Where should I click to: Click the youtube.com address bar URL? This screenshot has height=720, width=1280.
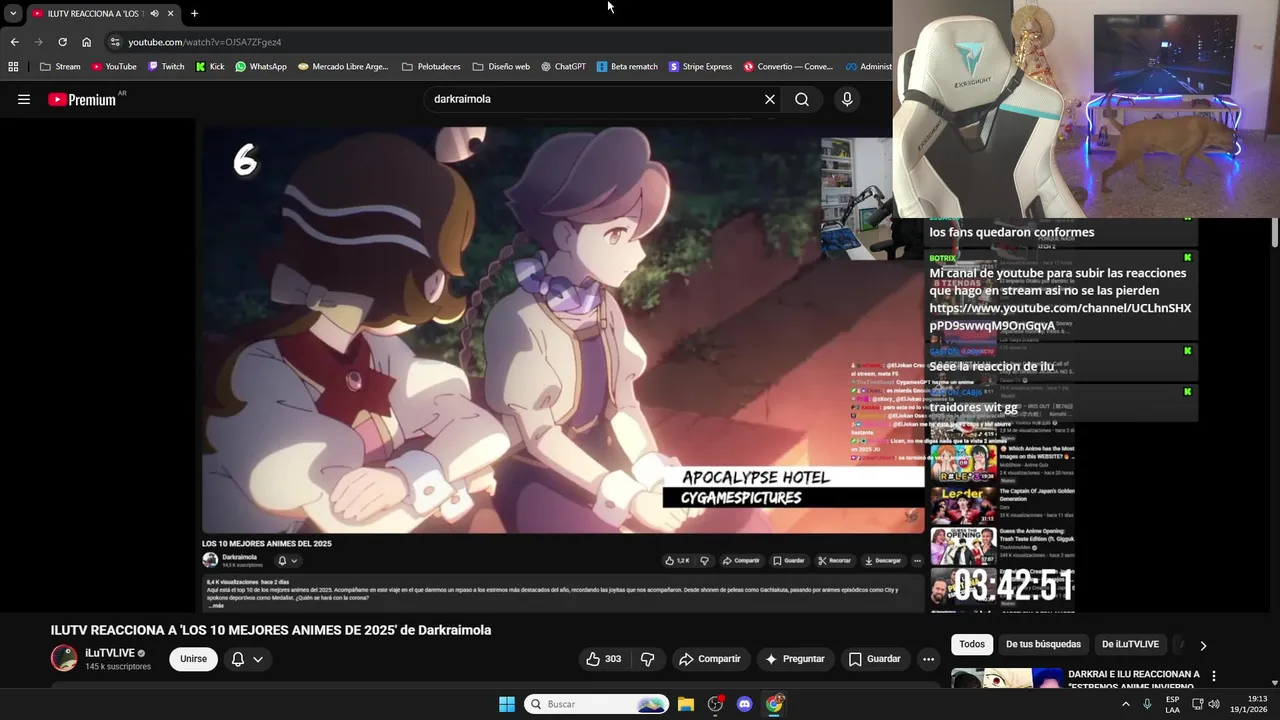pos(205,42)
